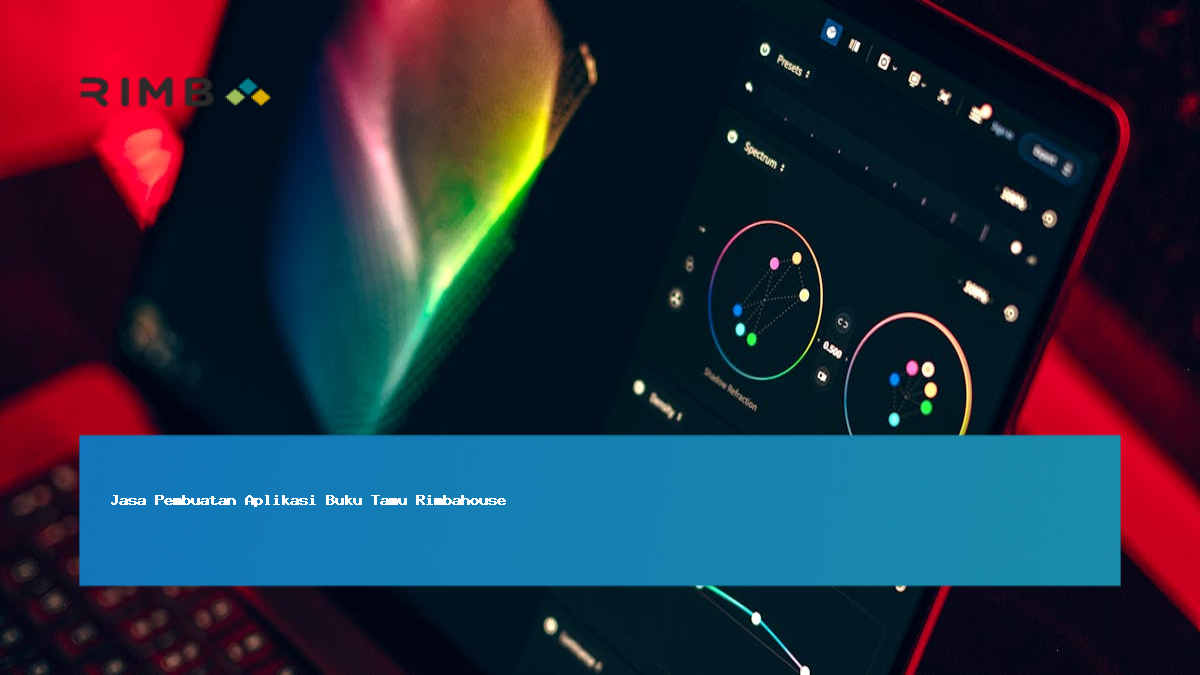Viewport: 1200px width, 675px height.
Task: Select the green dot in Shadow Refraction wheel
Action: 751,339
